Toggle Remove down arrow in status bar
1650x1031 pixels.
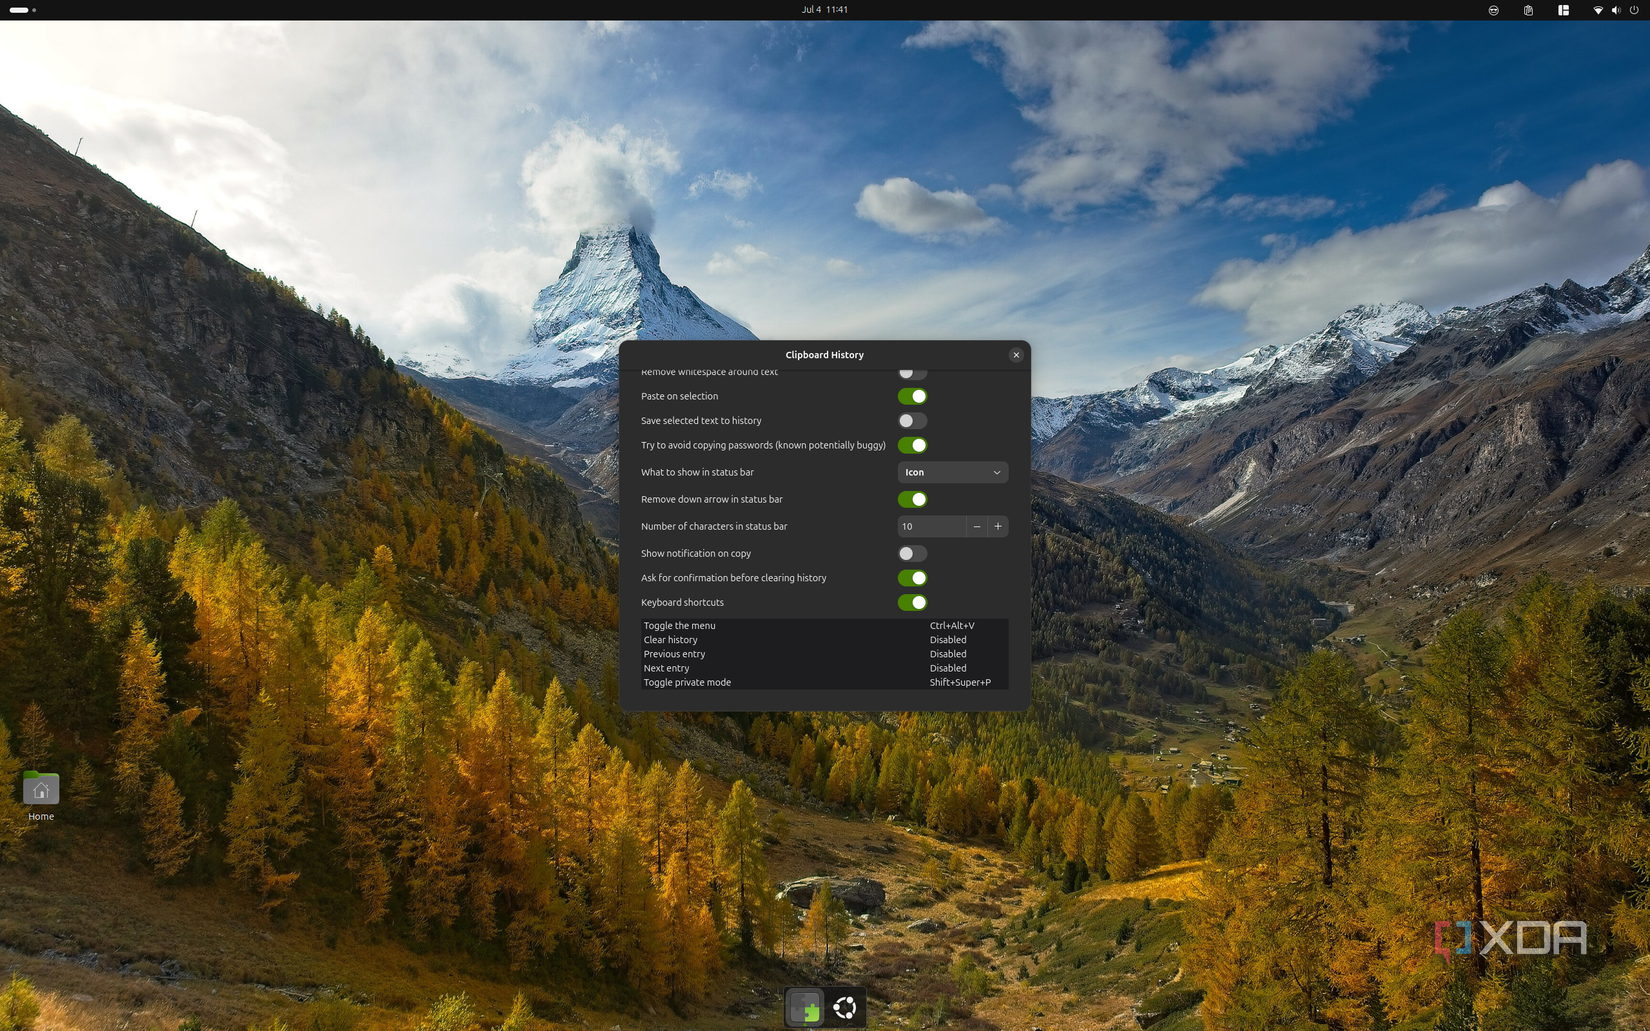click(912, 499)
